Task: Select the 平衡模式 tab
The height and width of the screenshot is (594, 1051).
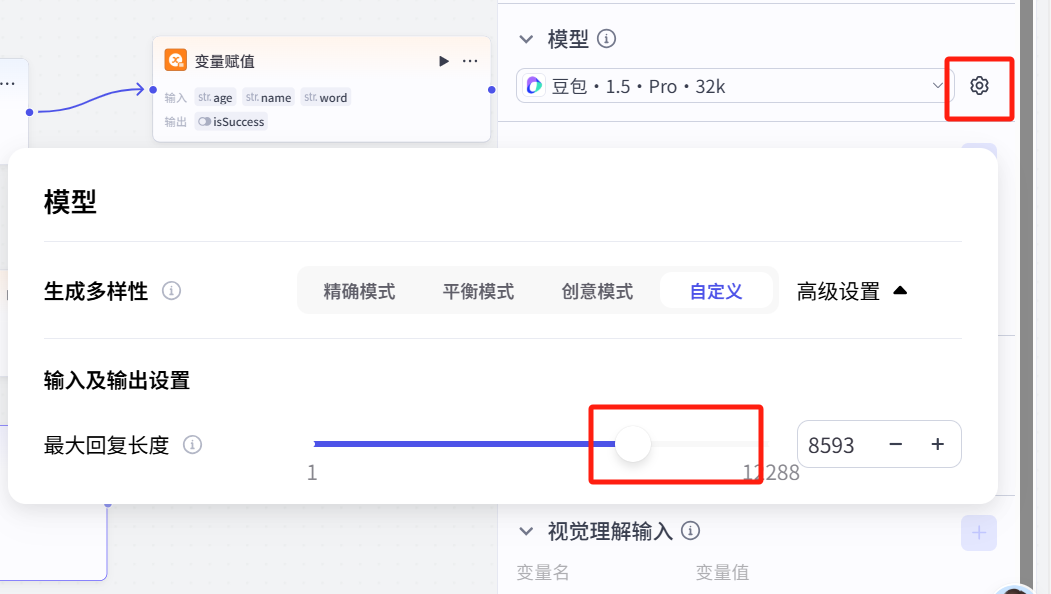Action: coord(478,290)
